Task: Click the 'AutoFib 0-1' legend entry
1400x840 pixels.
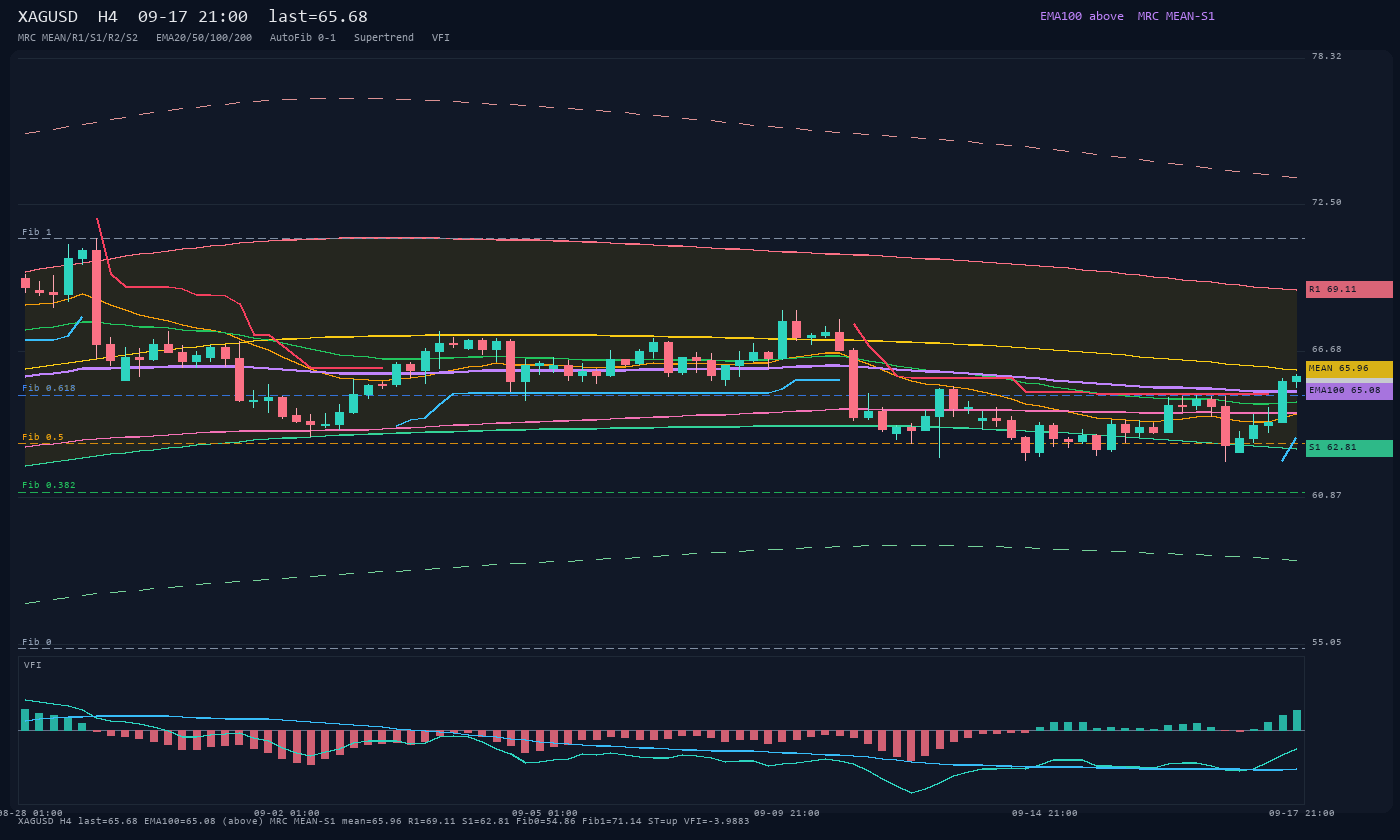Action: (x=303, y=38)
